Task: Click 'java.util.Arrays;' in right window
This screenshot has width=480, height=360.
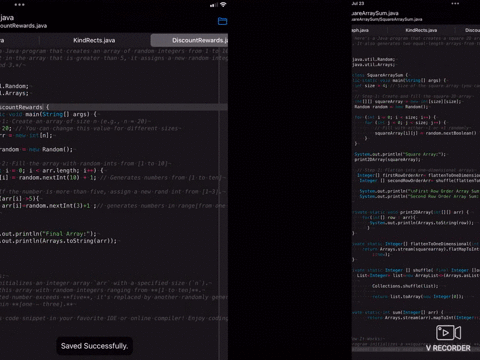Action: point(374,65)
